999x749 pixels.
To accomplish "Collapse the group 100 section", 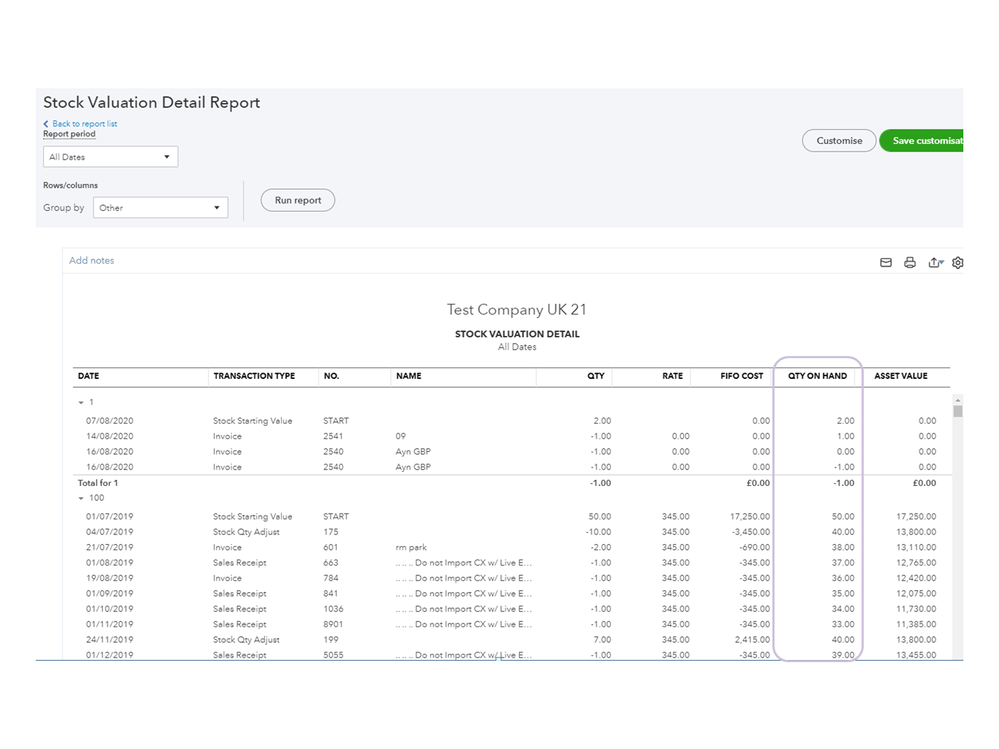I will [x=80, y=498].
